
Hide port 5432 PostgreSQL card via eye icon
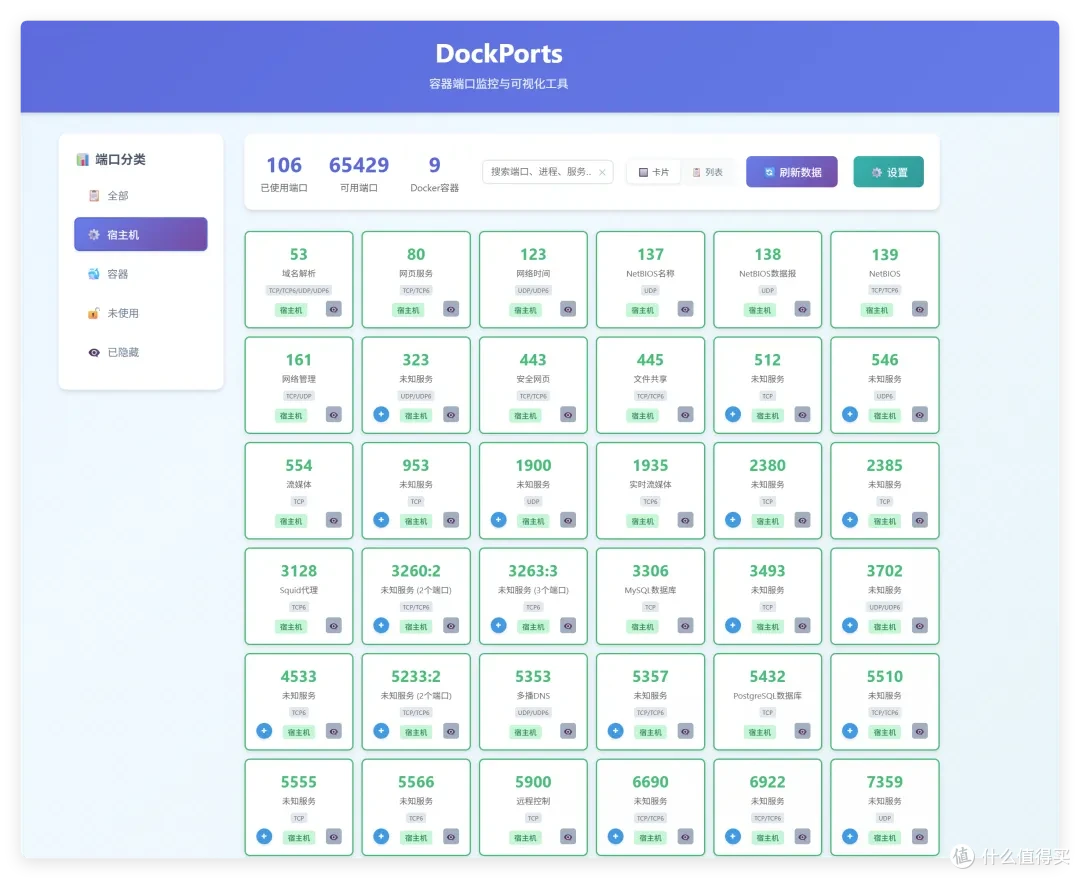tap(802, 731)
